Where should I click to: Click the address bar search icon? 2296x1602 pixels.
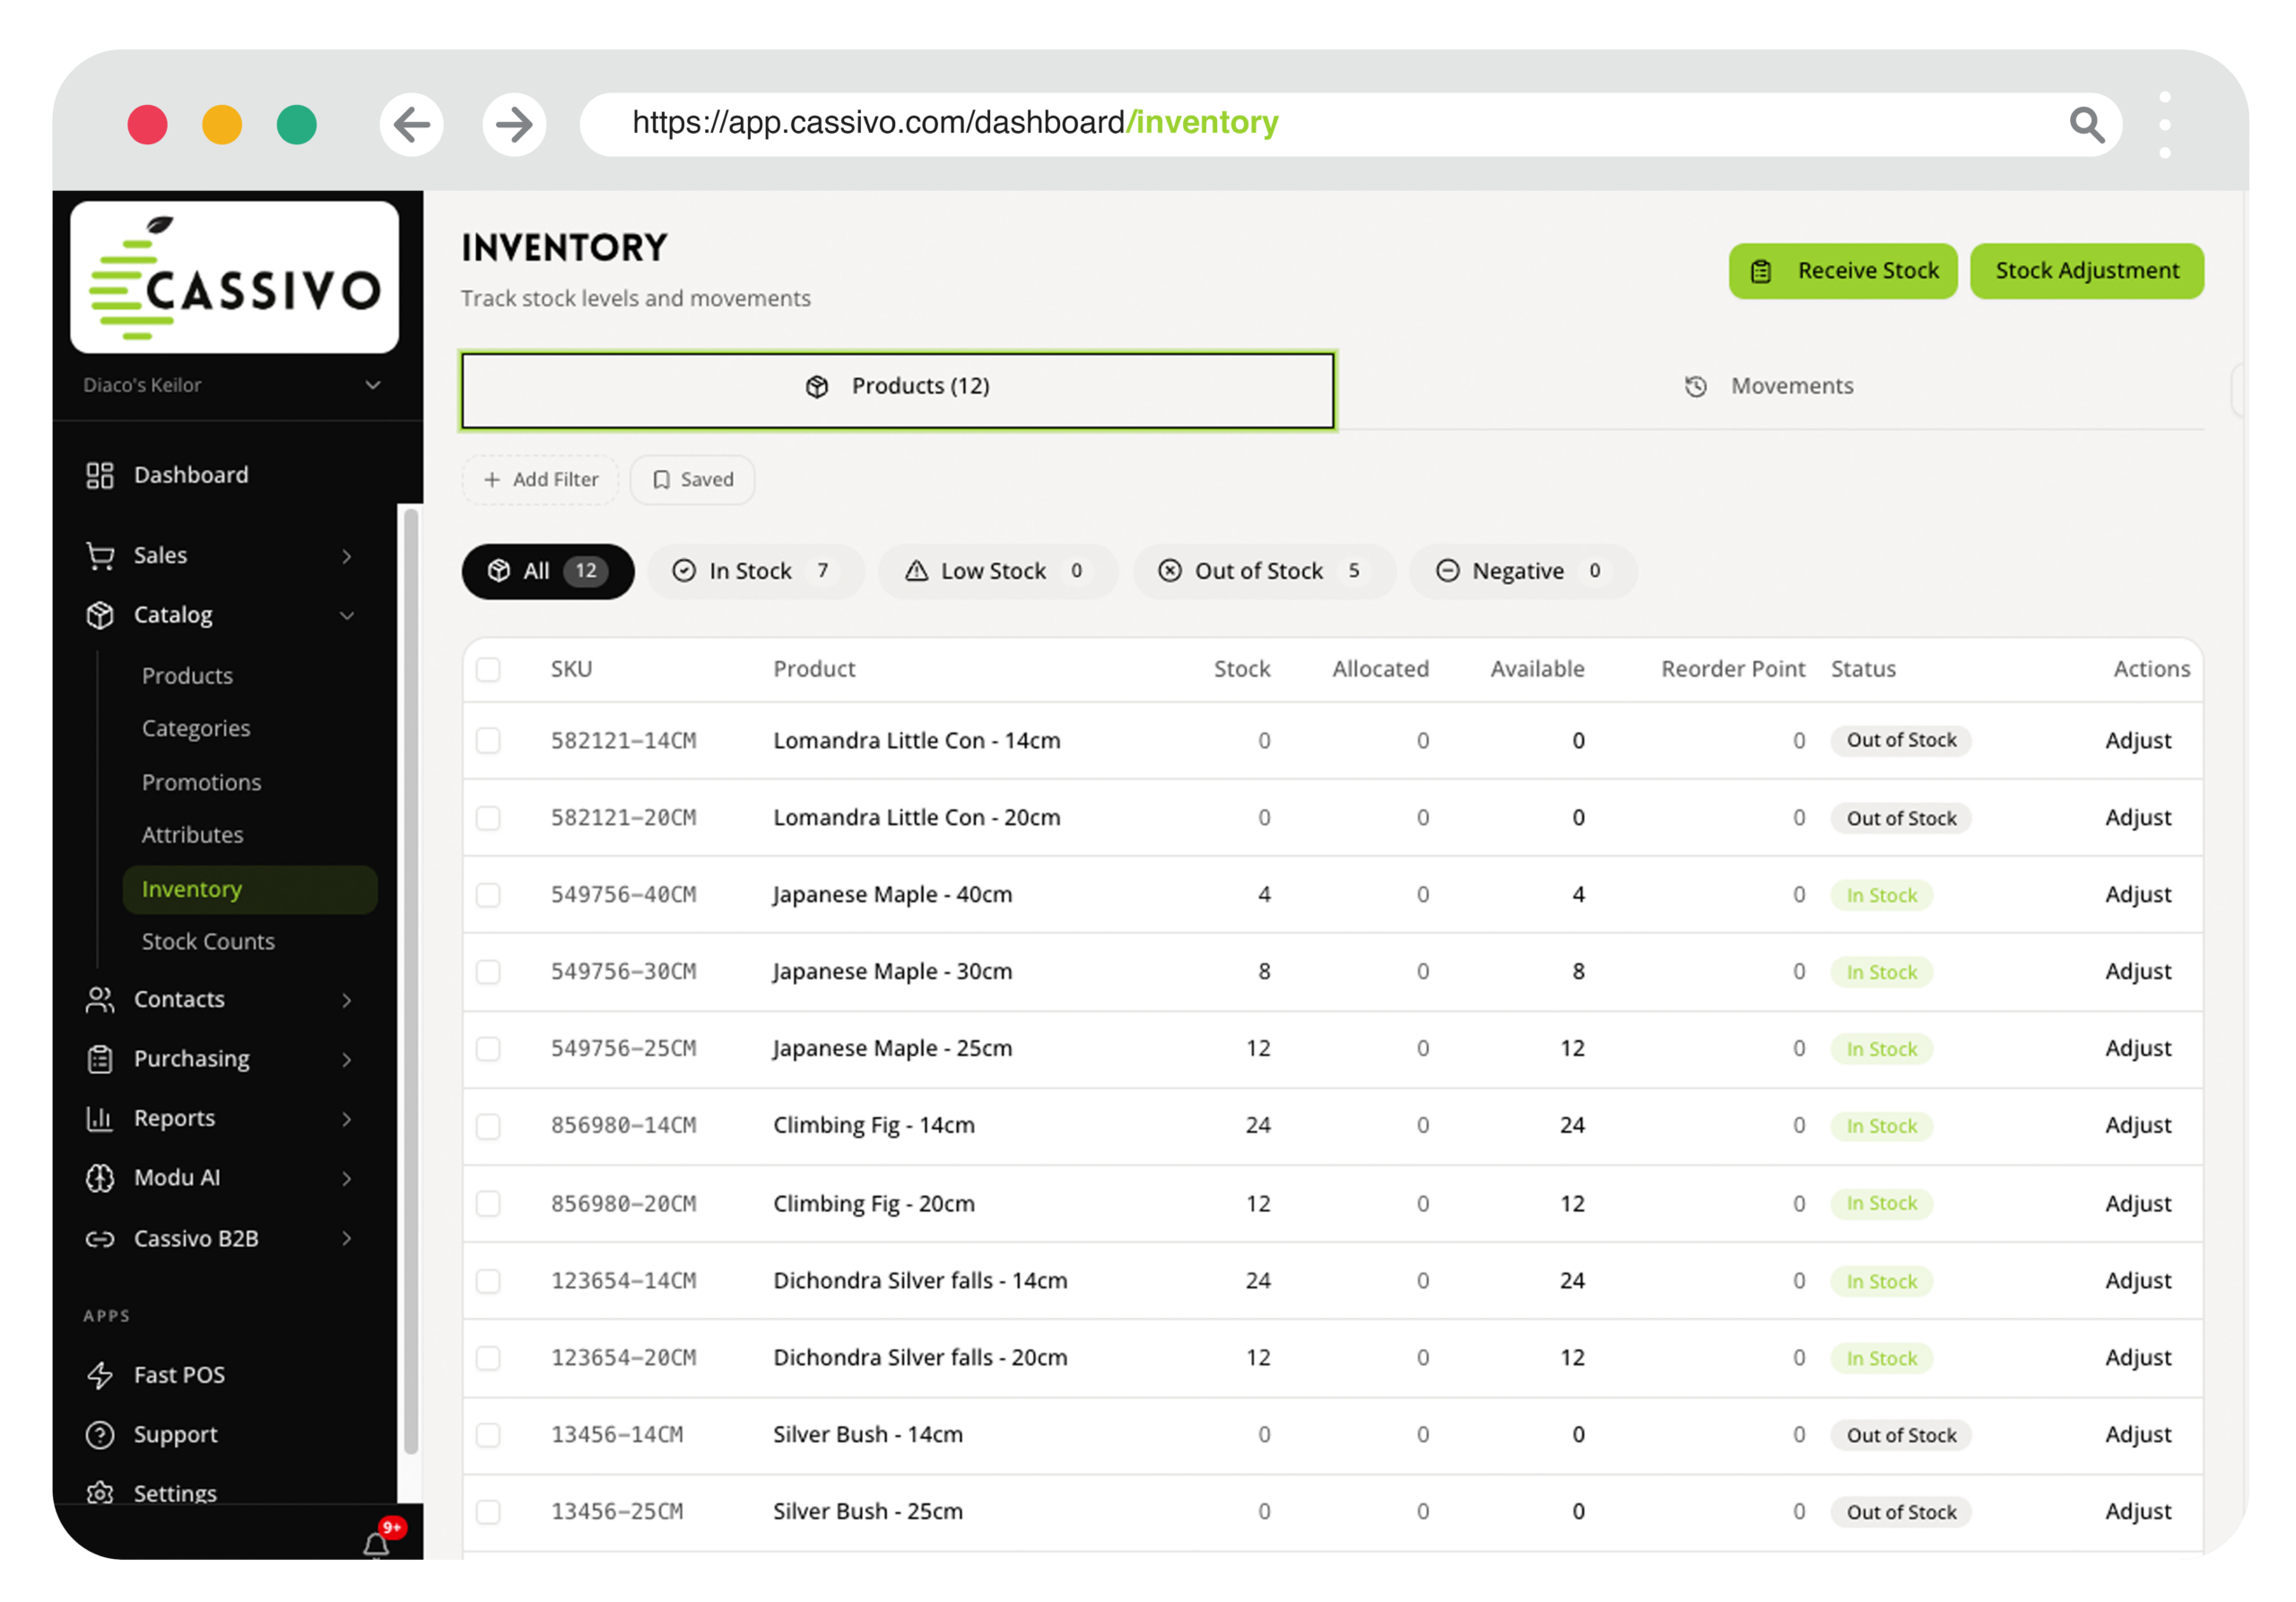2087,125
